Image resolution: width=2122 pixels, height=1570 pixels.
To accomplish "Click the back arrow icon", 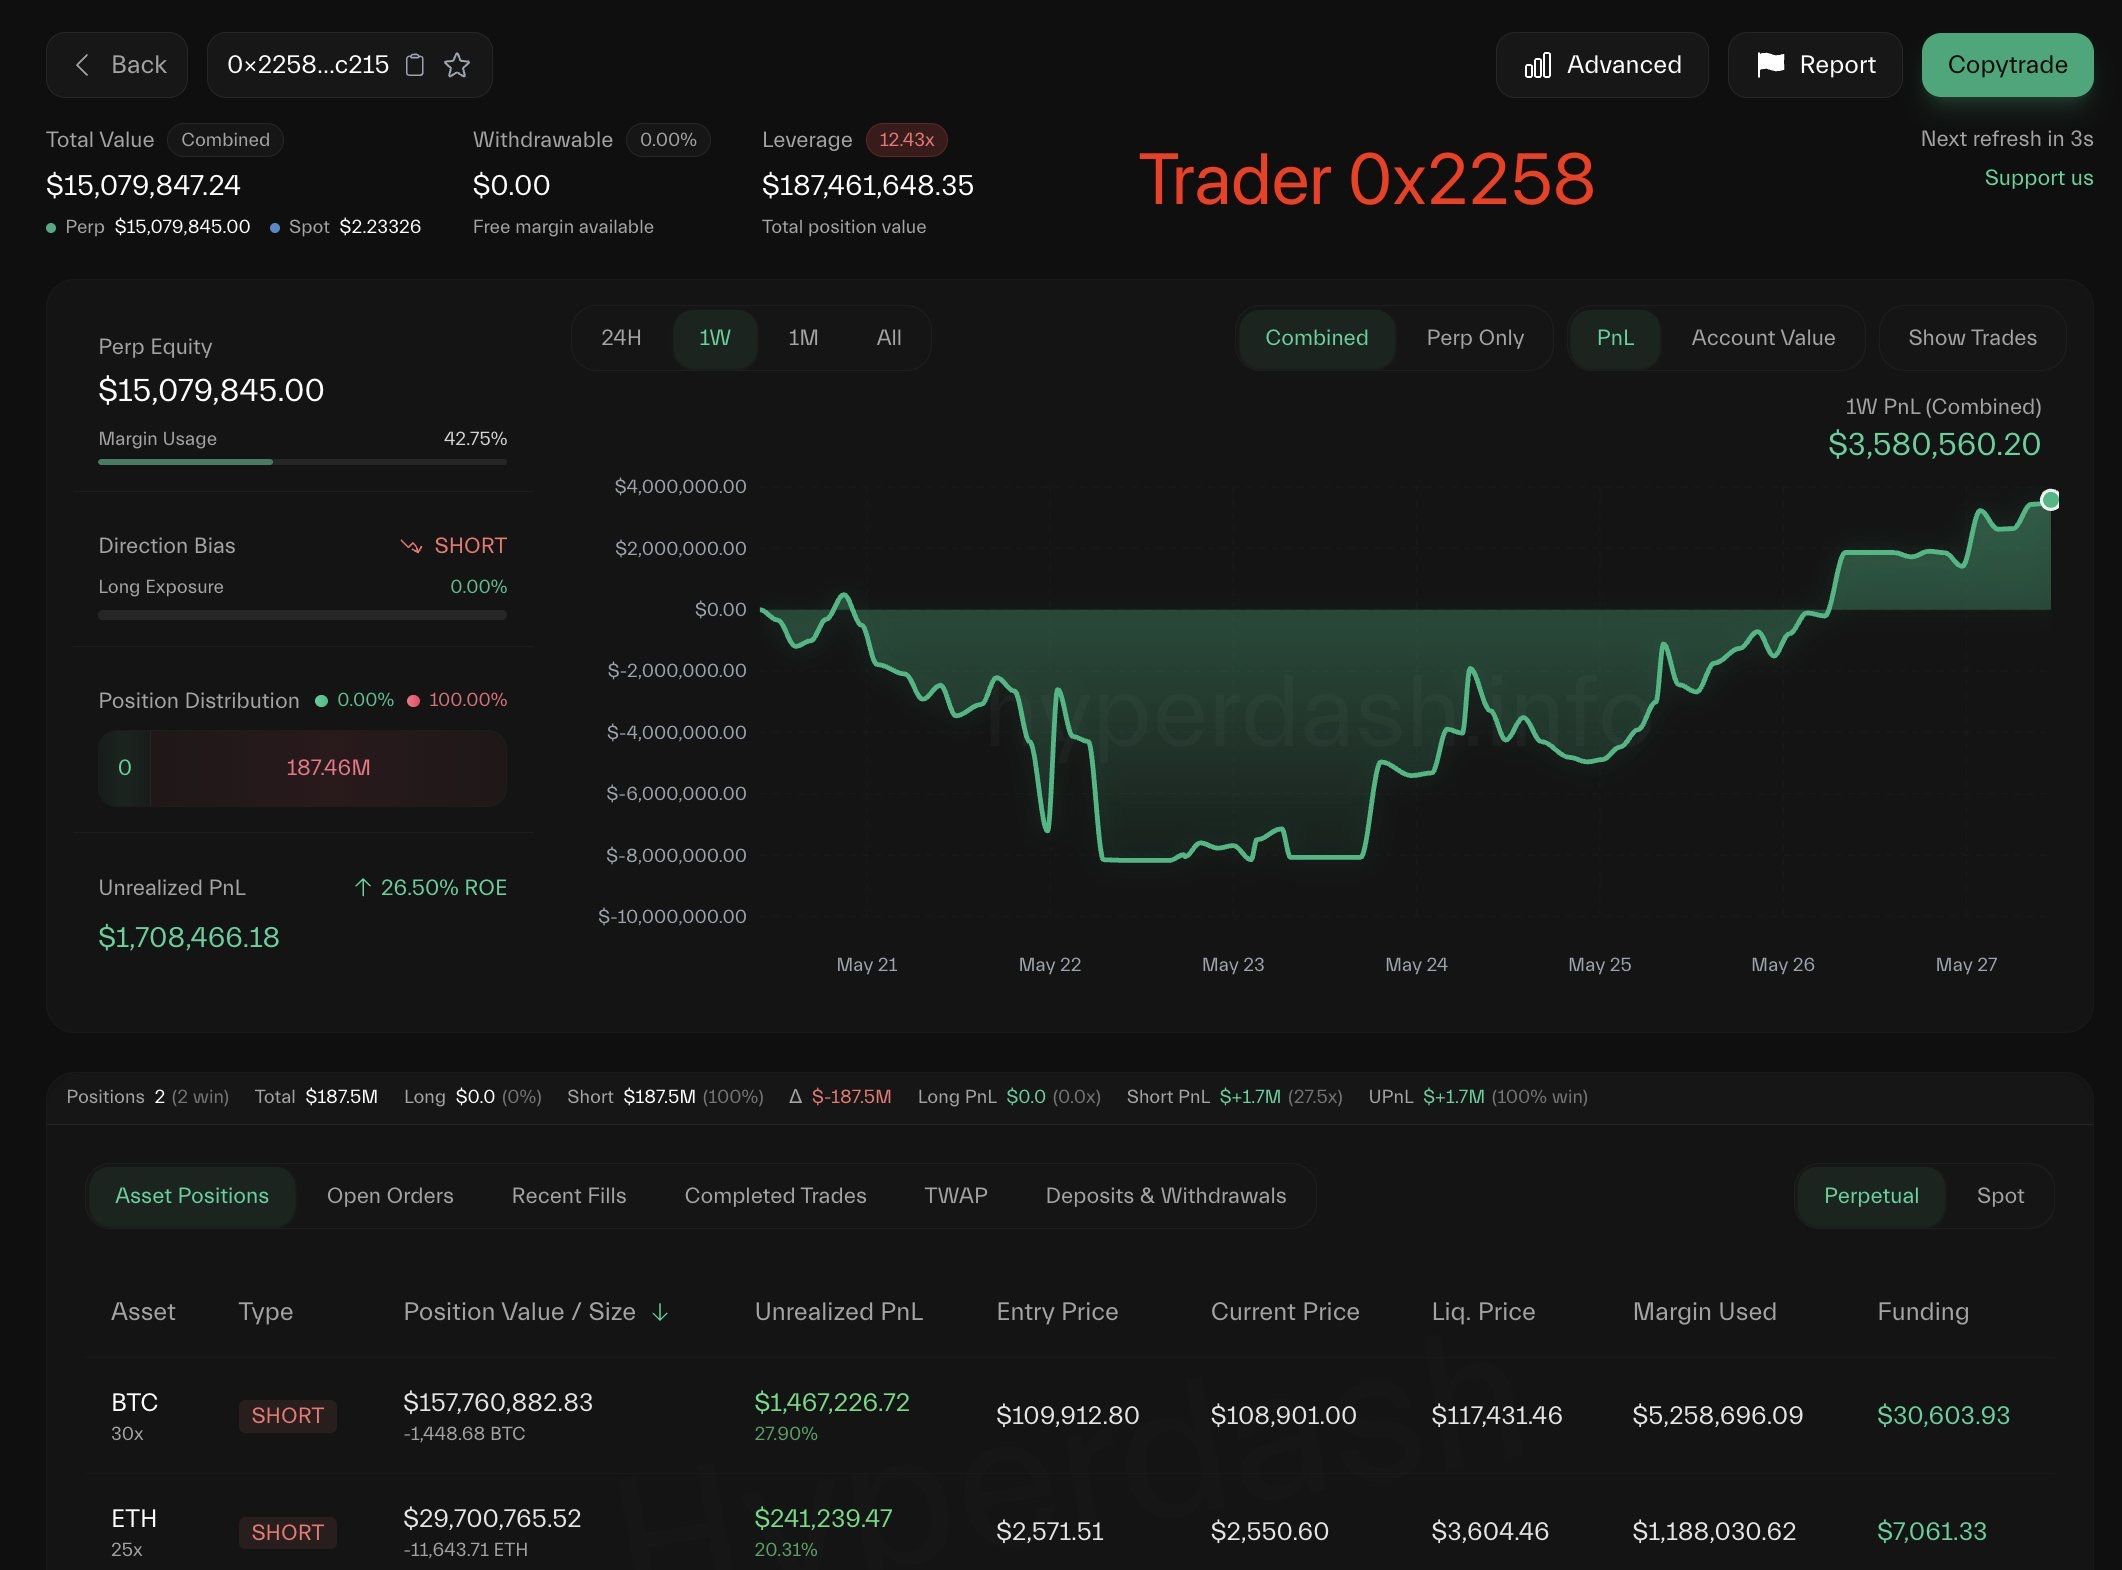I will 83,65.
